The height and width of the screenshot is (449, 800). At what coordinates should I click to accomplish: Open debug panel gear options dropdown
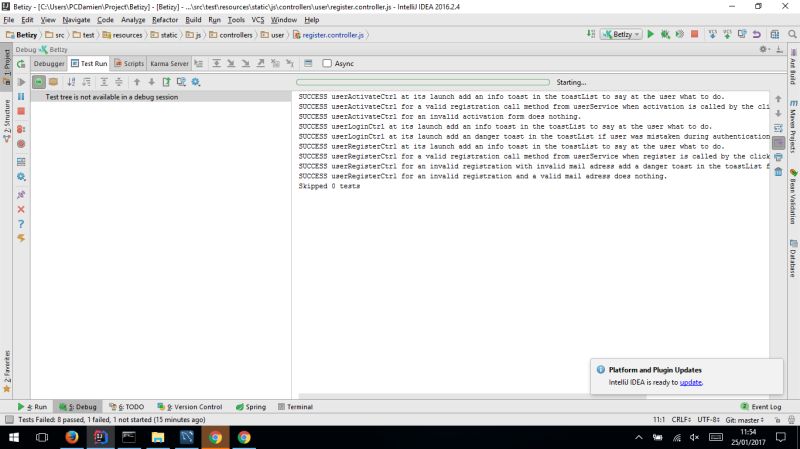[x=764, y=49]
